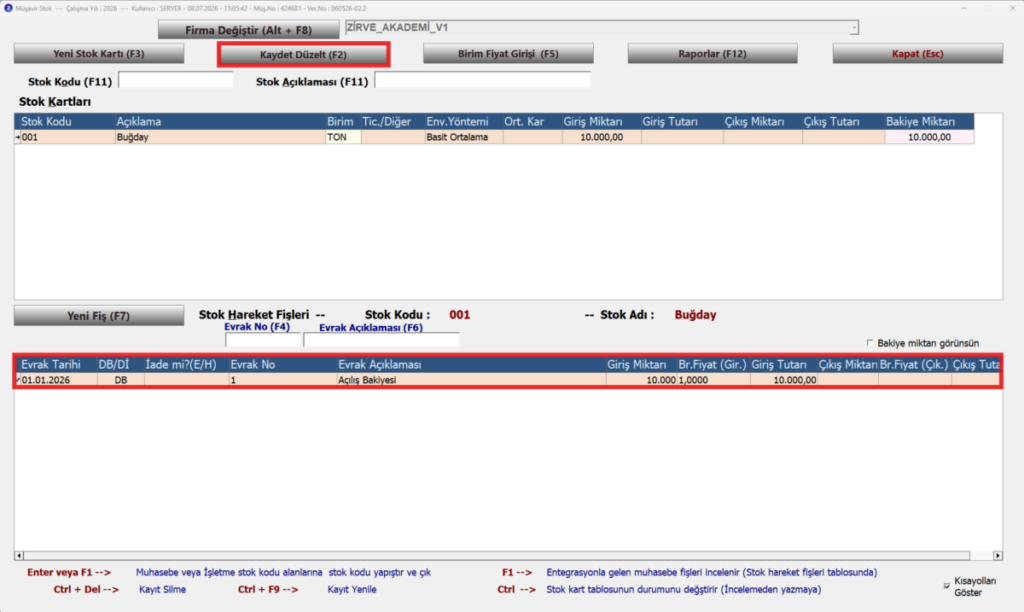Click unit price cell 1,0000
1024x612 pixels.
point(712,380)
